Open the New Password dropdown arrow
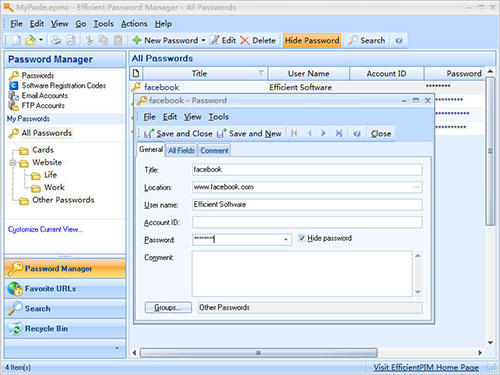The width and height of the screenshot is (500, 375). (203, 40)
